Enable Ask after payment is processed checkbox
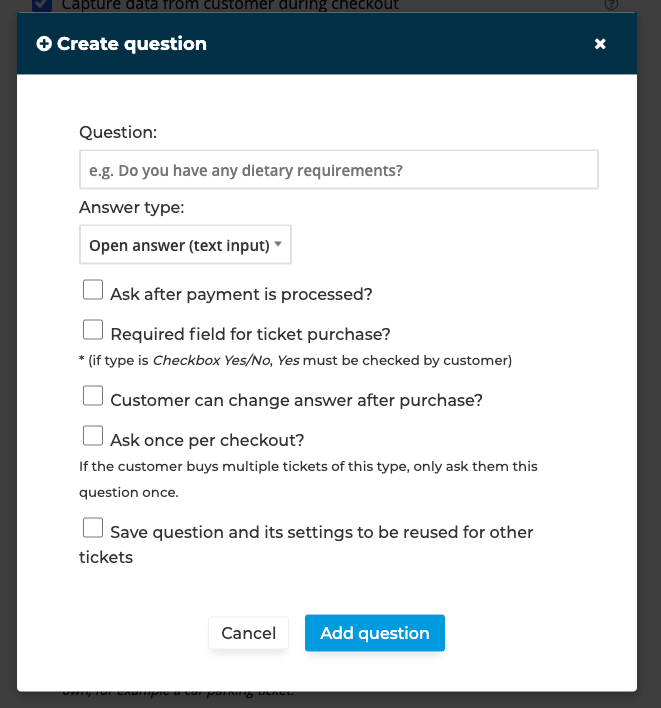This screenshot has width=661, height=708. pyautogui.click(x=93, y=289)
